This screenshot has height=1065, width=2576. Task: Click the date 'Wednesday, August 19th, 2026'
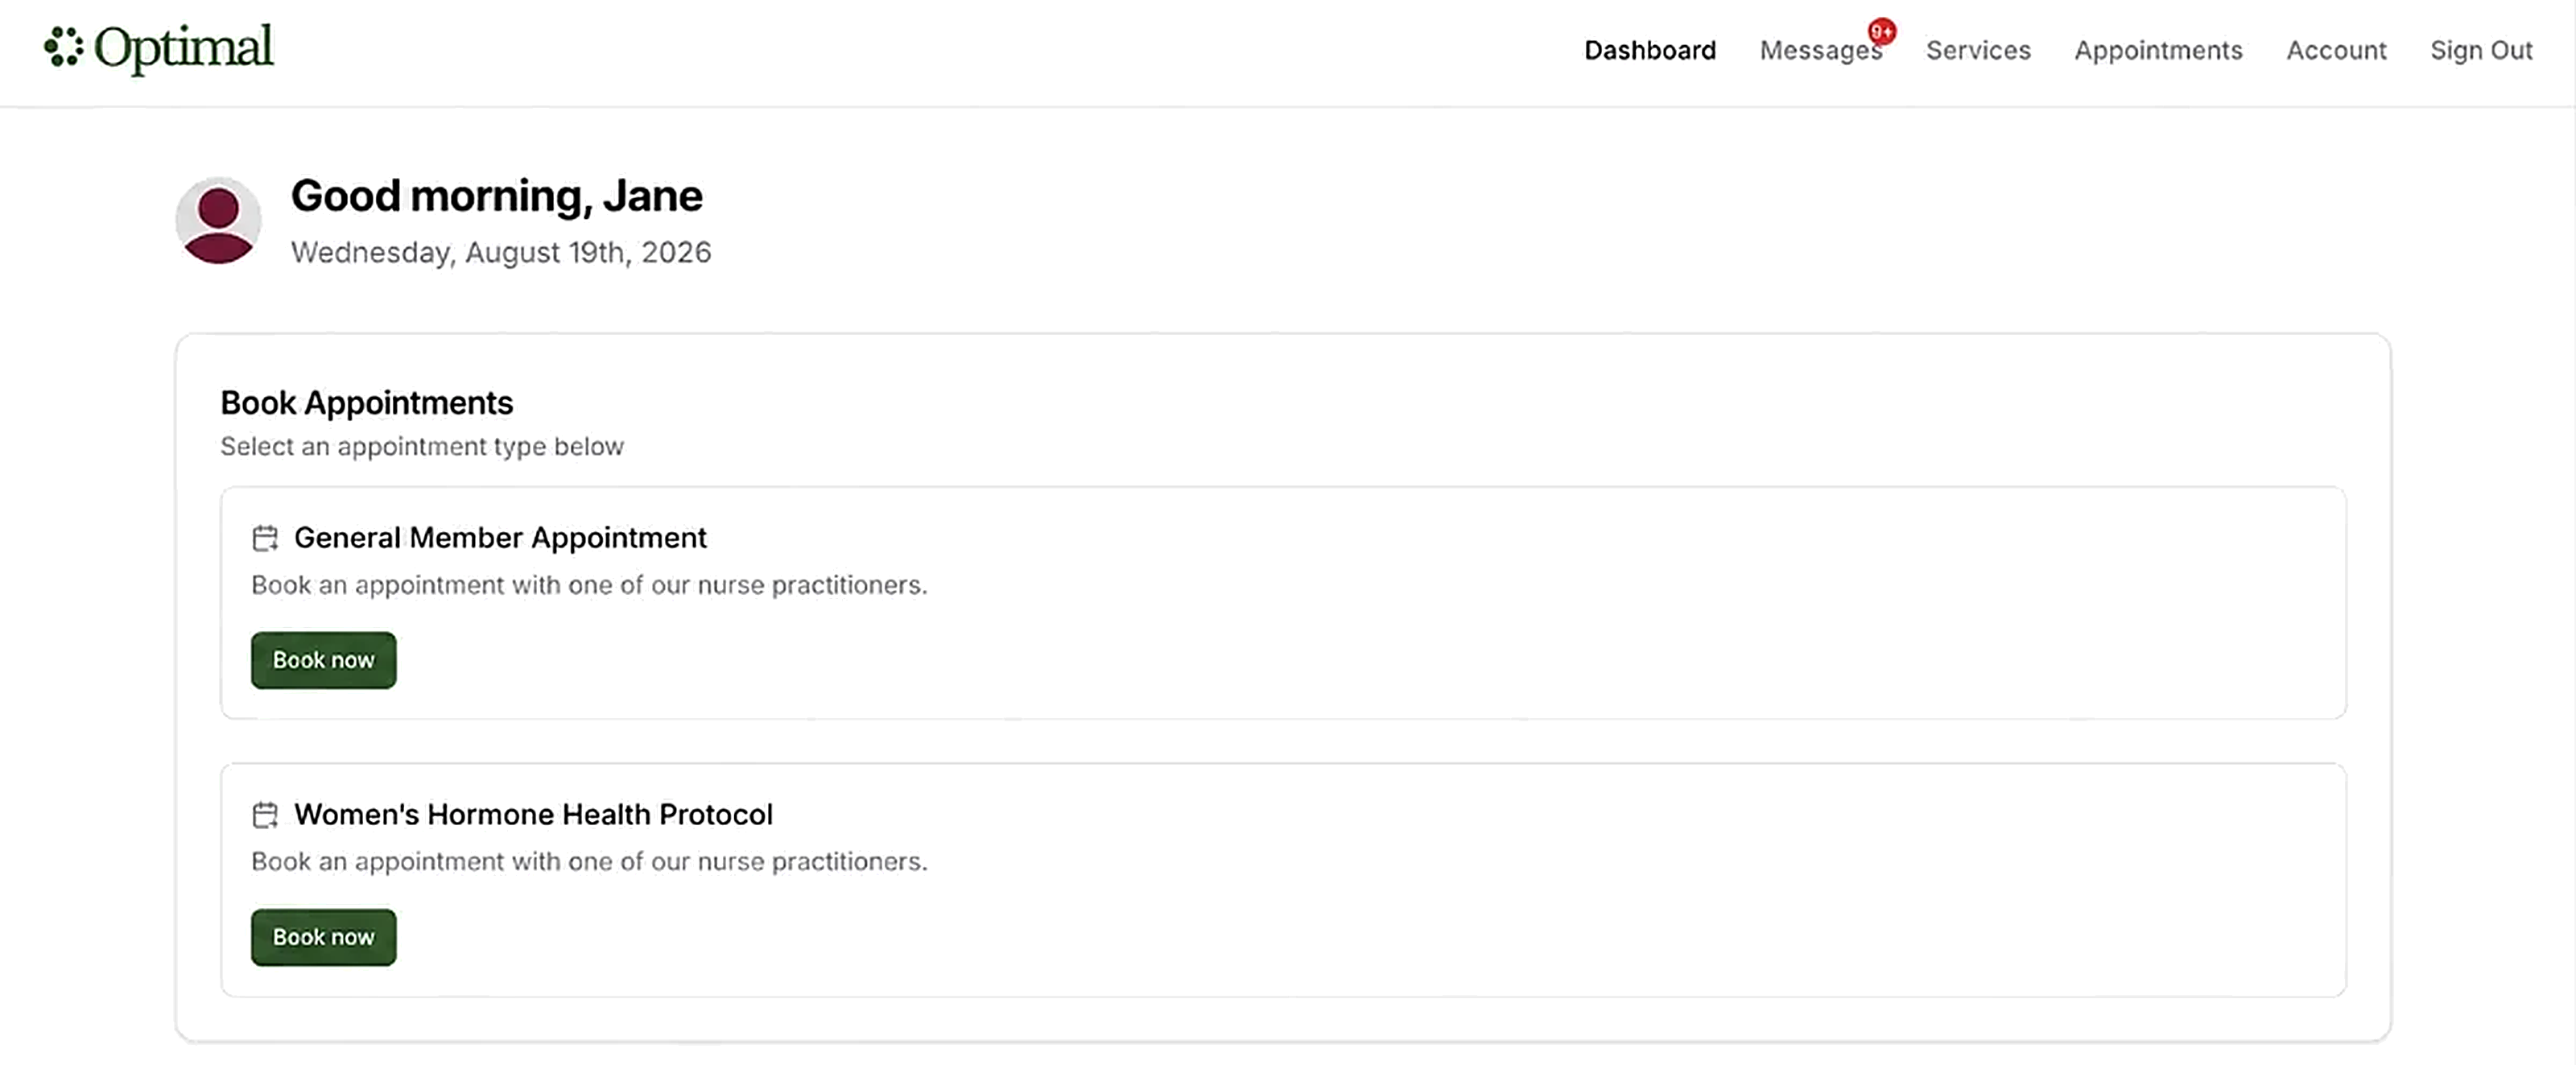click(x=501, y=253)
